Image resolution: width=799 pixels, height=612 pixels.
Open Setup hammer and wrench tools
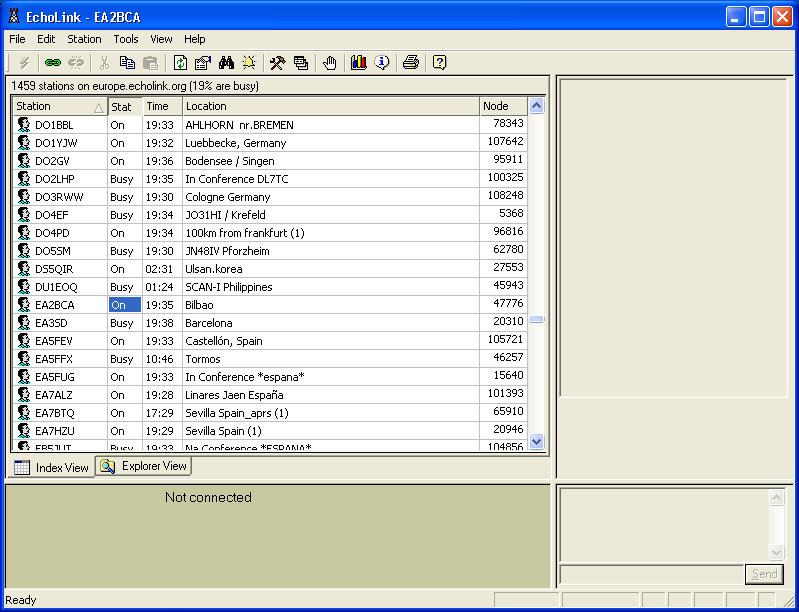click(278, 63)
